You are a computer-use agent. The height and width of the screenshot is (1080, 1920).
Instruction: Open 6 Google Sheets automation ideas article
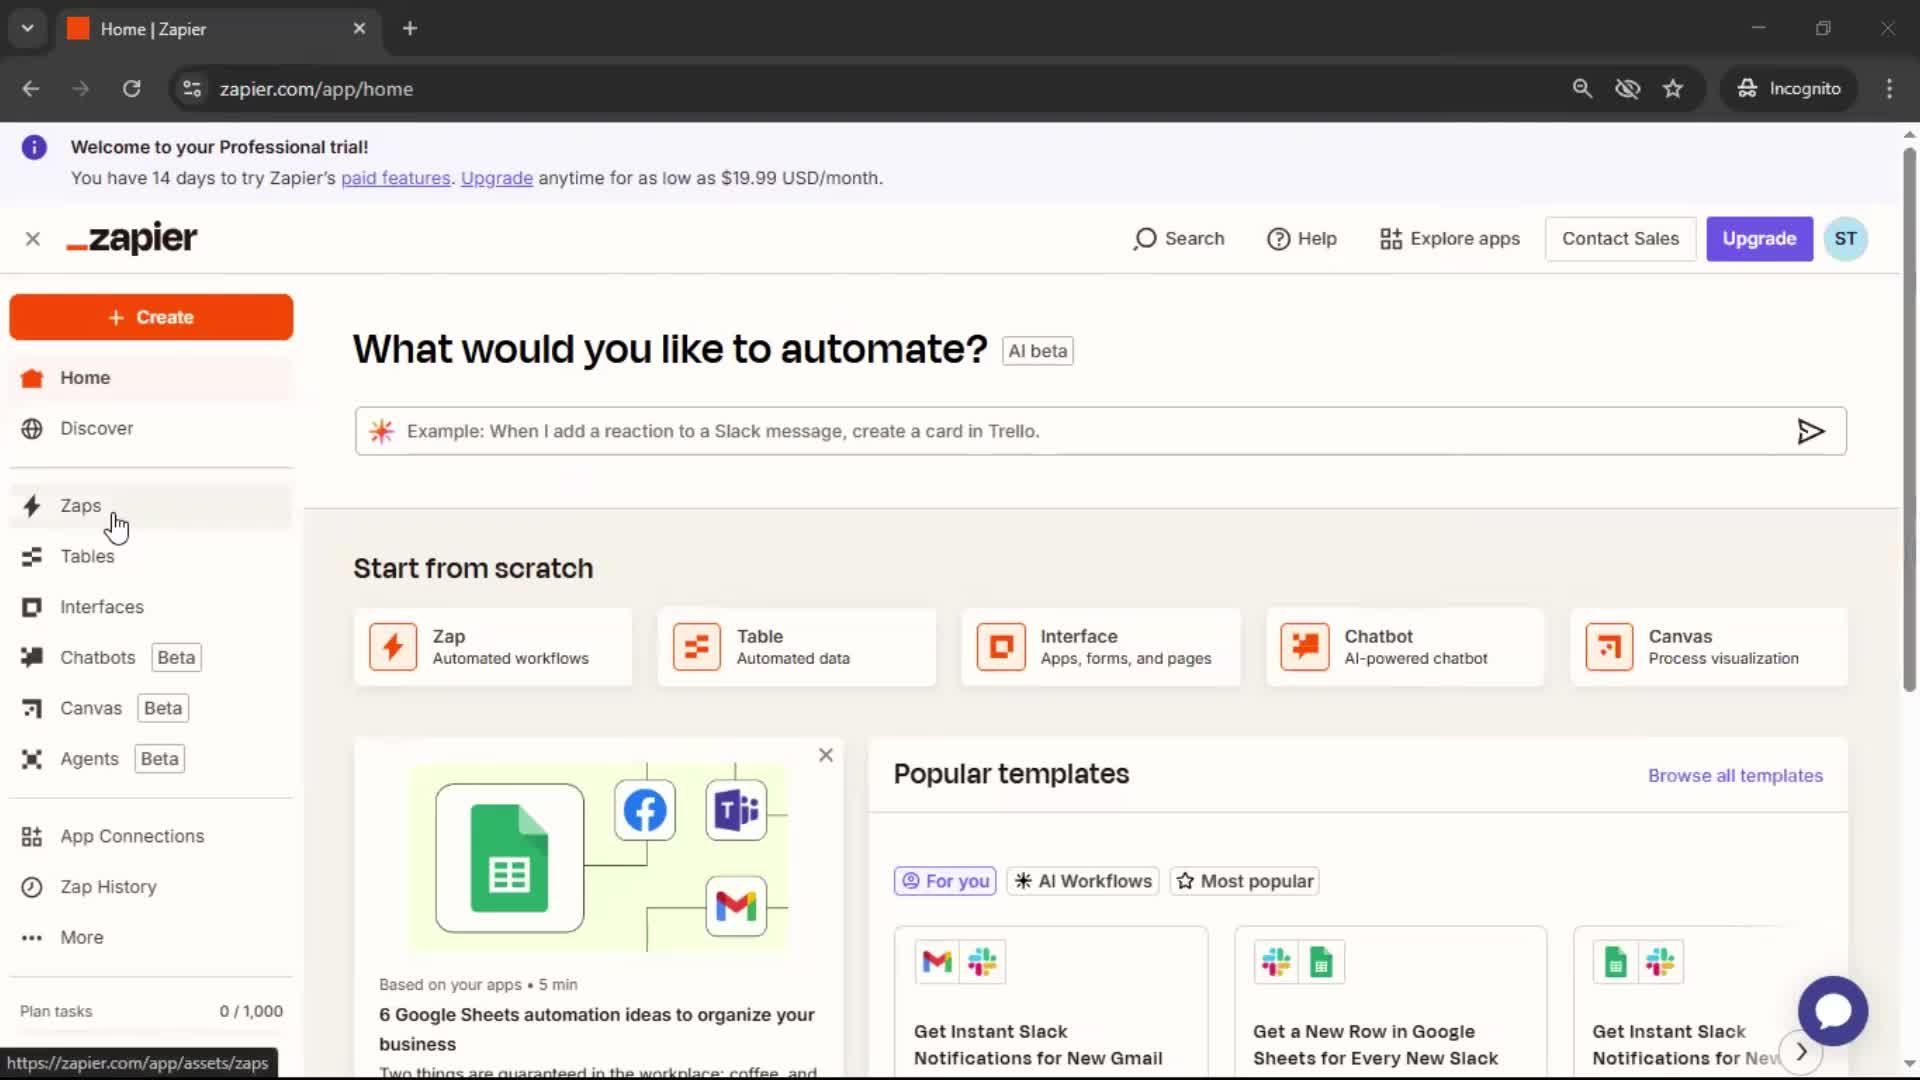click(x=597, y=1029)
